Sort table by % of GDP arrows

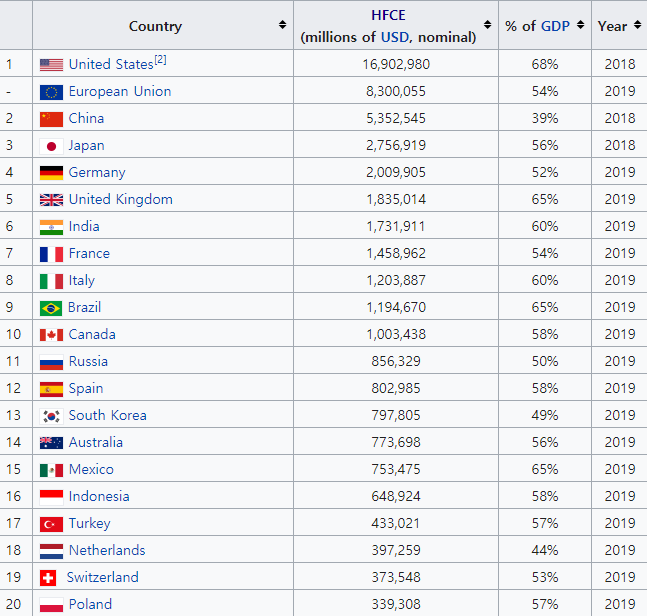pyautogui.click(x=580, y=26)
